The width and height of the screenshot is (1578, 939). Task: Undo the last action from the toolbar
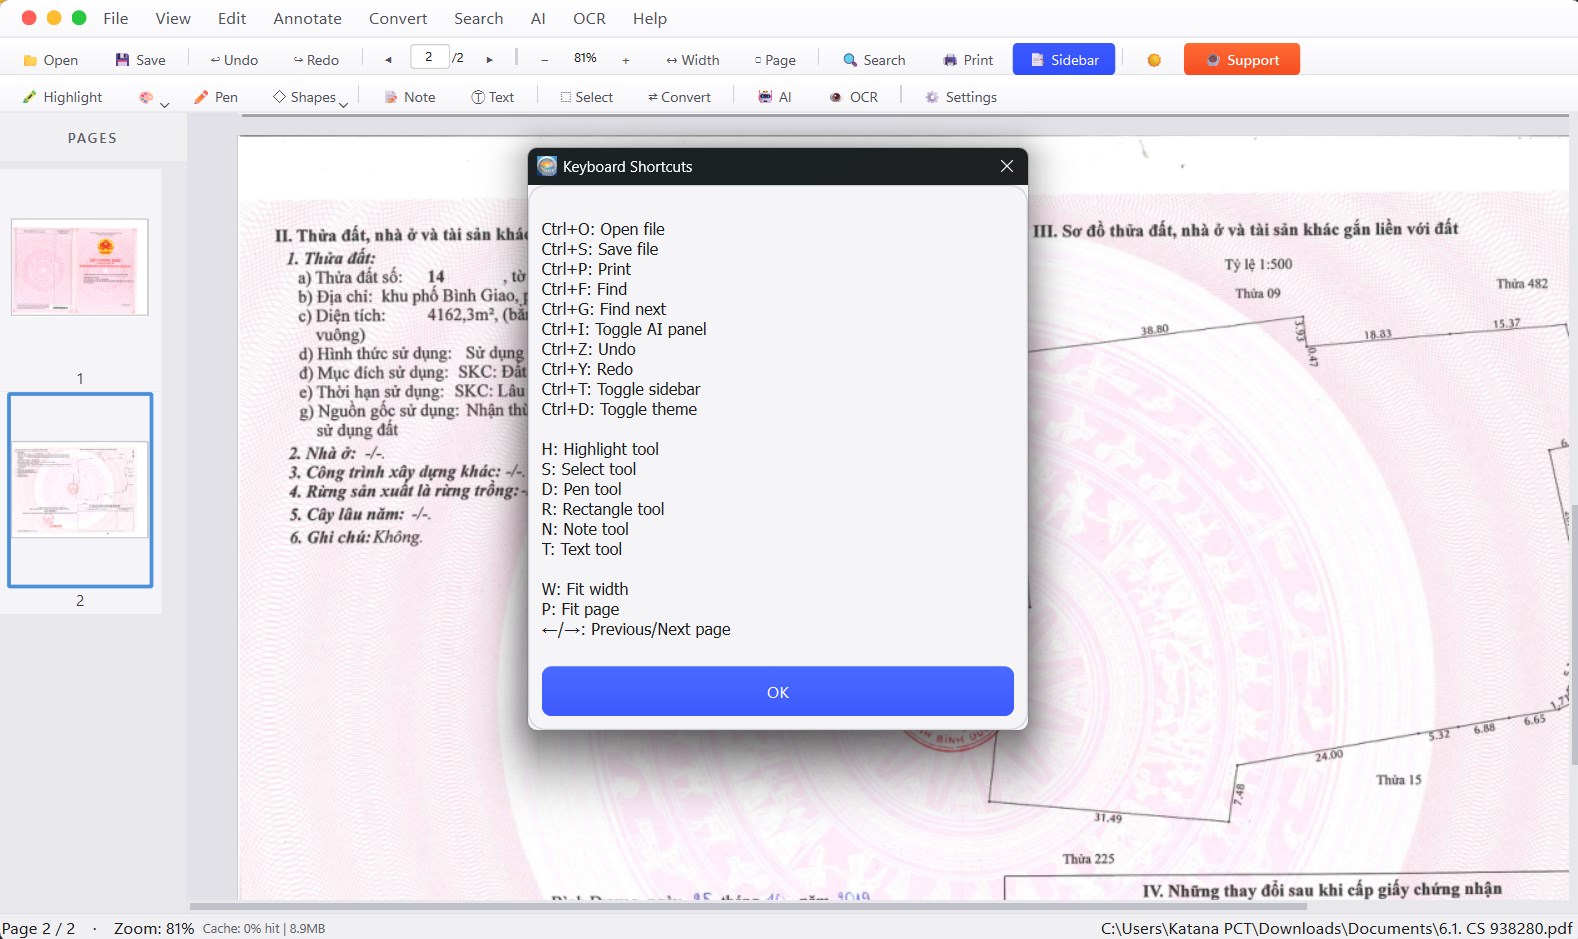click(x=234, y=60)
